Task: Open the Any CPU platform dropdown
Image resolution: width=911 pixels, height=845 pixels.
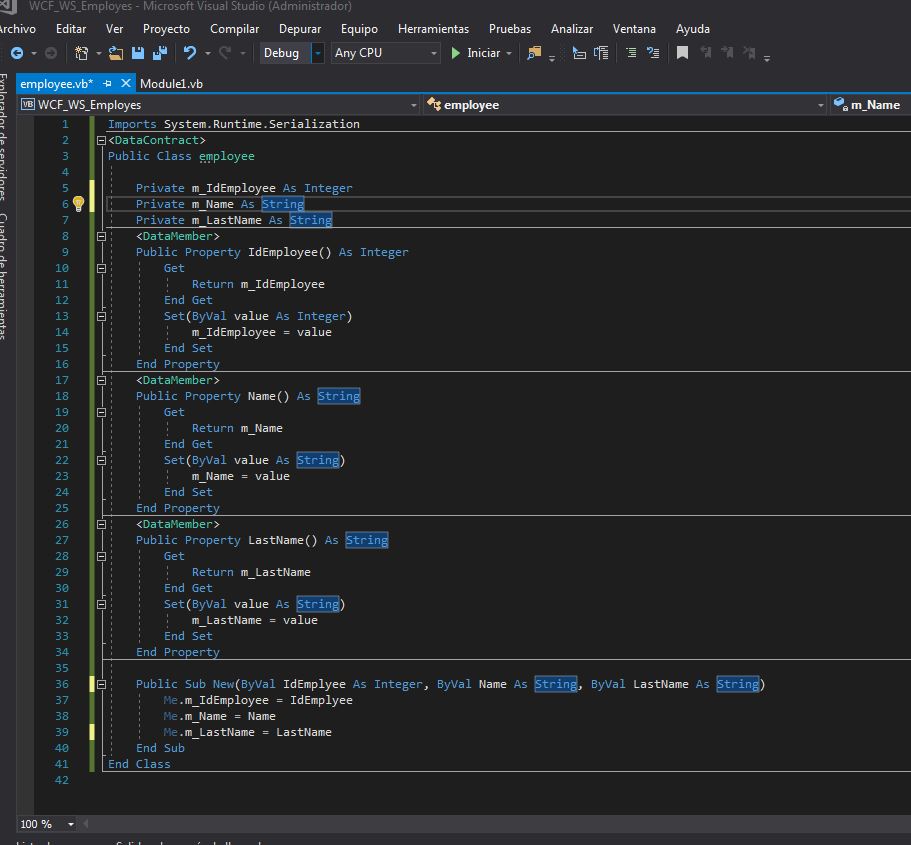Action: [433, 53]
